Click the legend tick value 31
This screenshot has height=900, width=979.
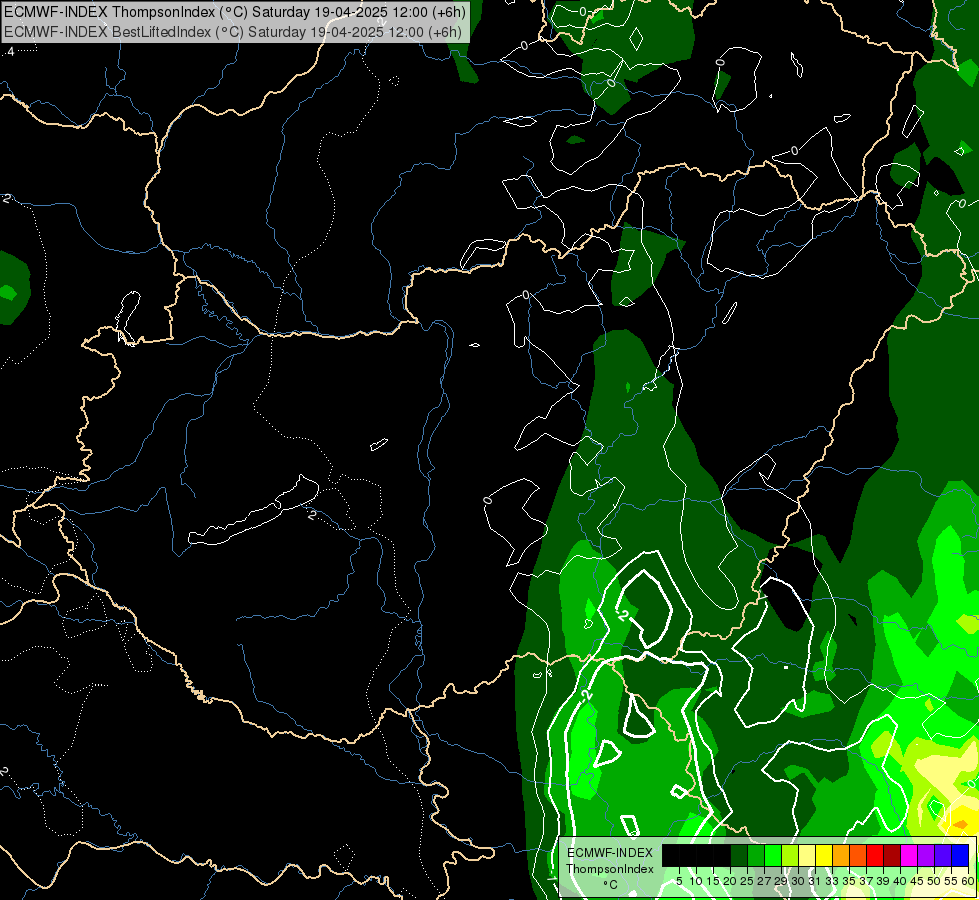(815, 881)
